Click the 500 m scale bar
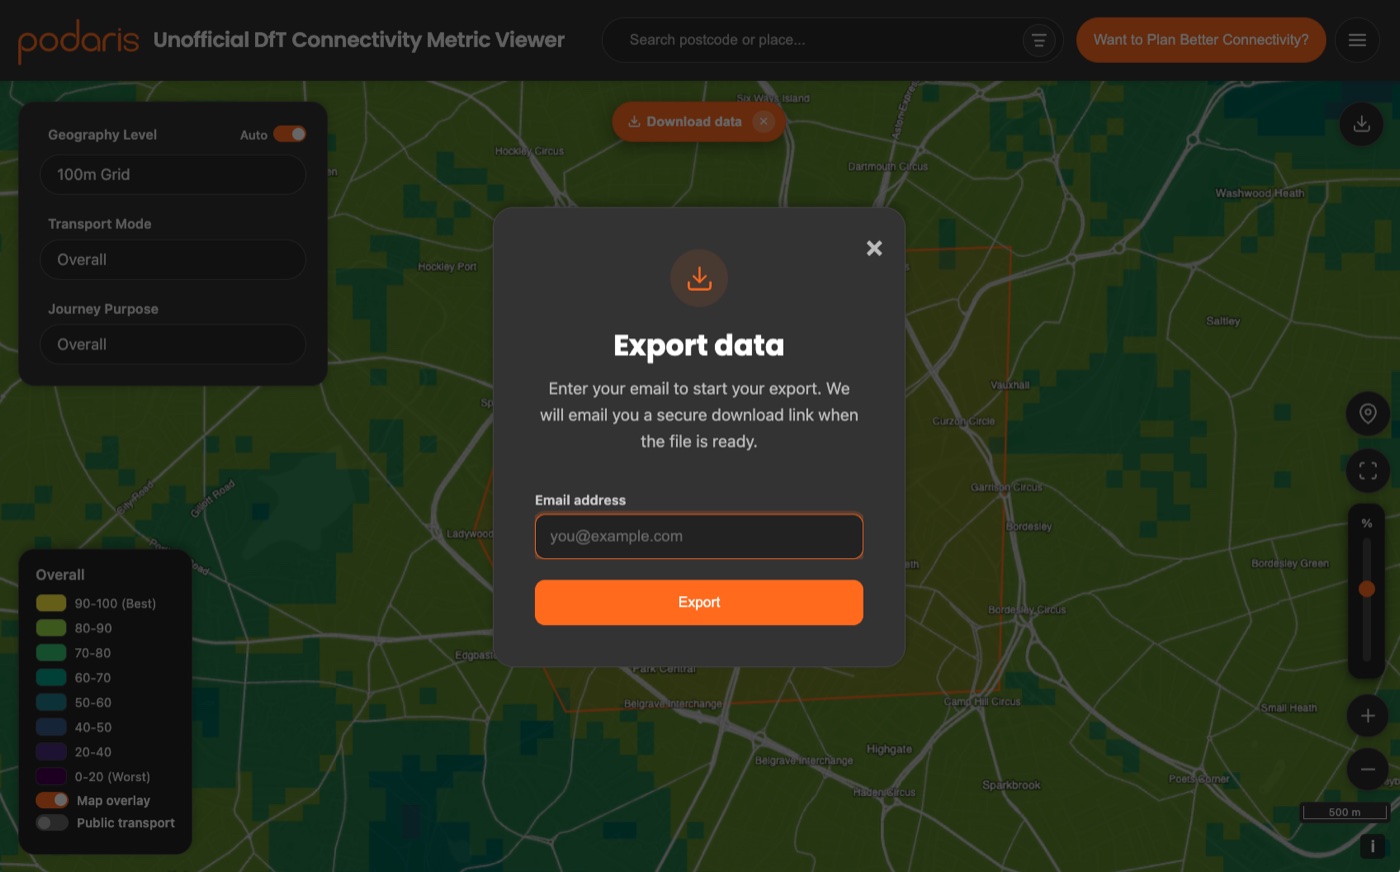Viewport: 1400px width, 872px height. point(1344,812)
